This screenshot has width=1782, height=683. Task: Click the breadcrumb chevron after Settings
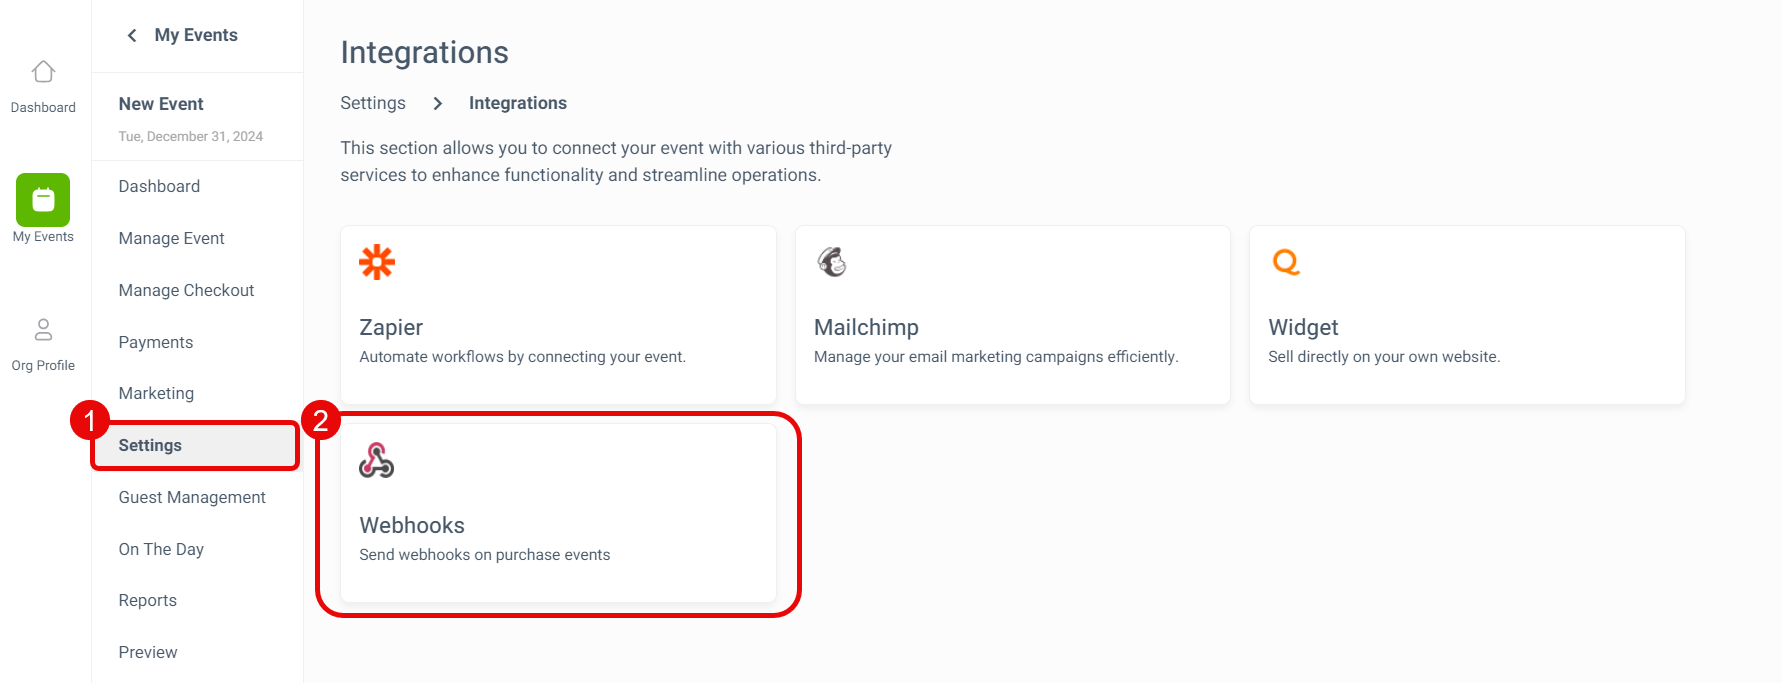tap(438, 103)
